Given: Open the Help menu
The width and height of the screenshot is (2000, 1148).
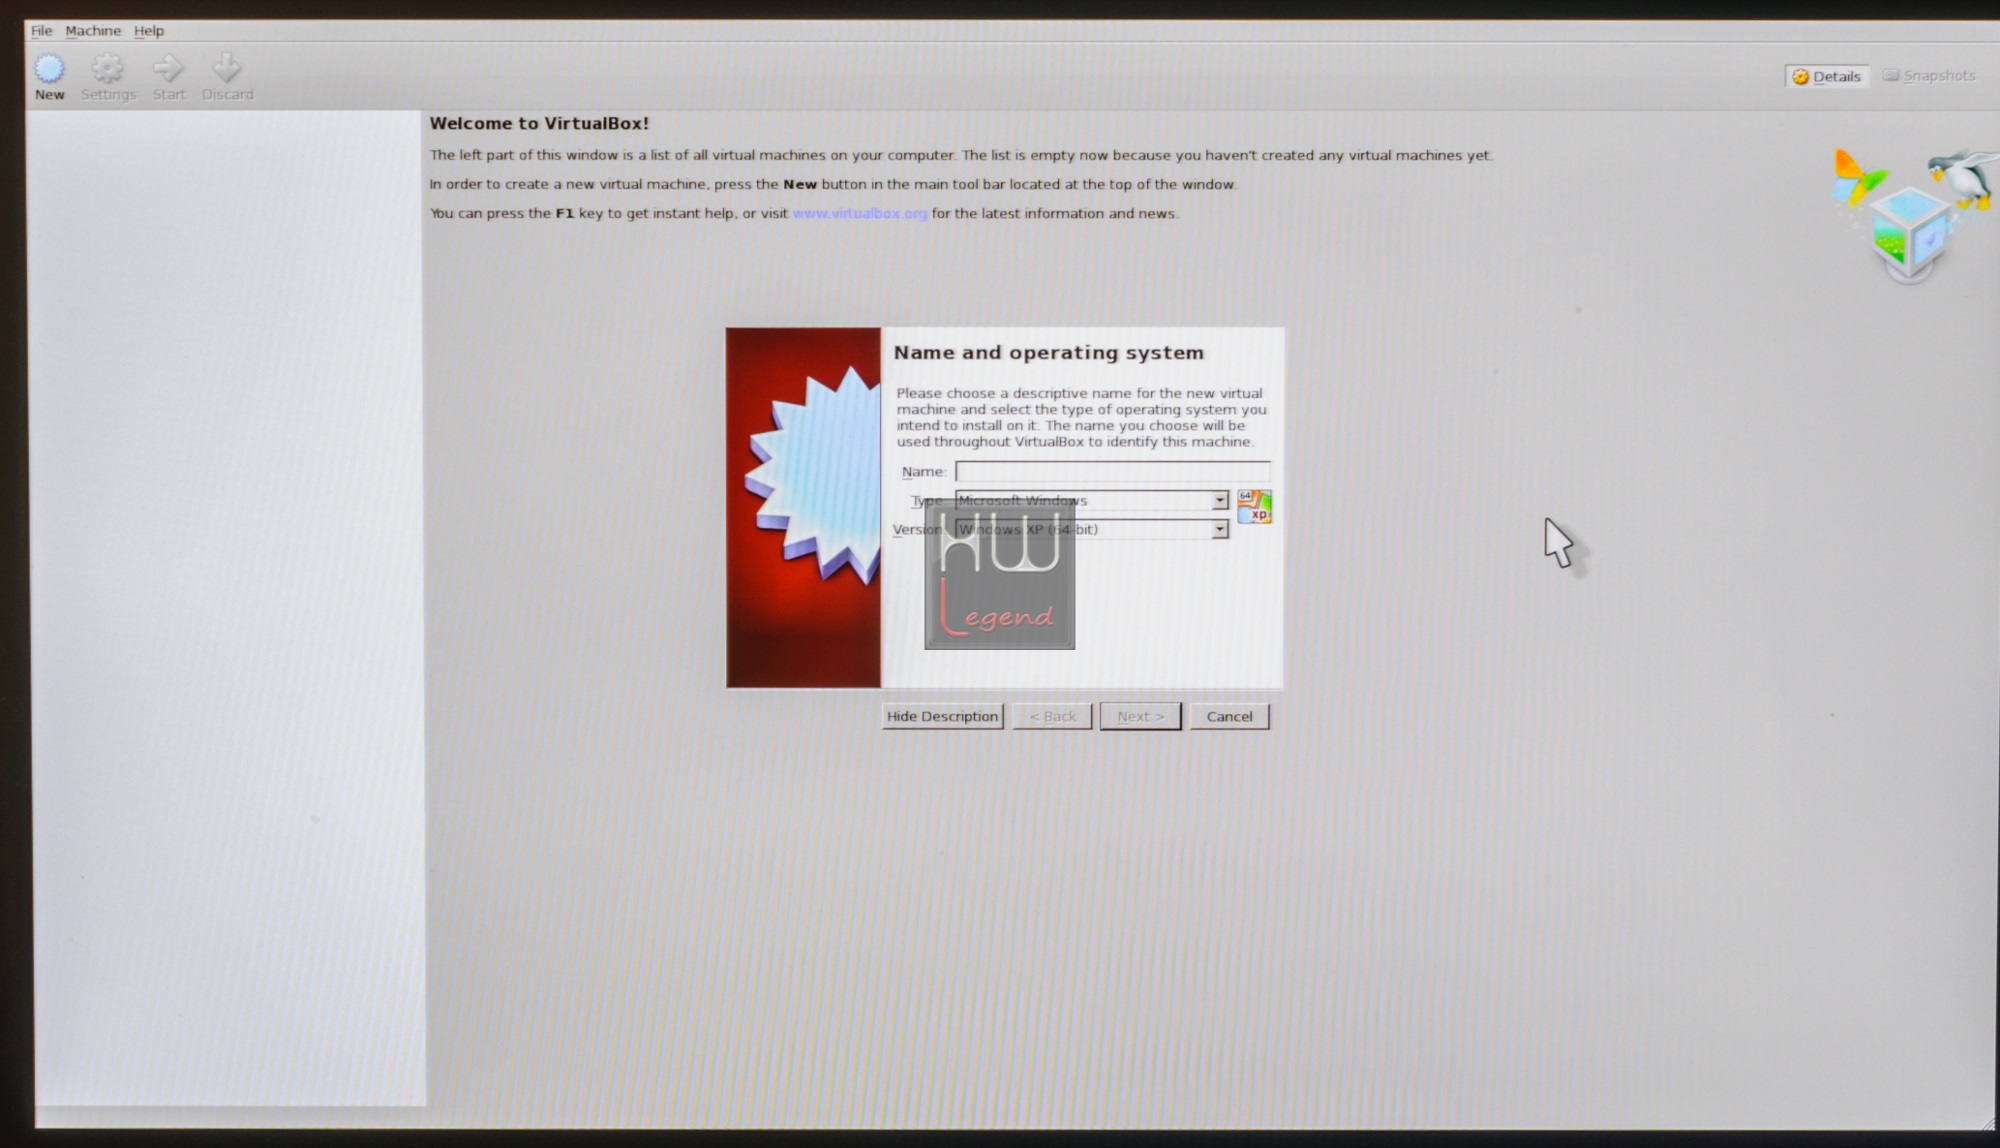Looking at the screenshot, I should pyautogui.click(x=149, y=31).
